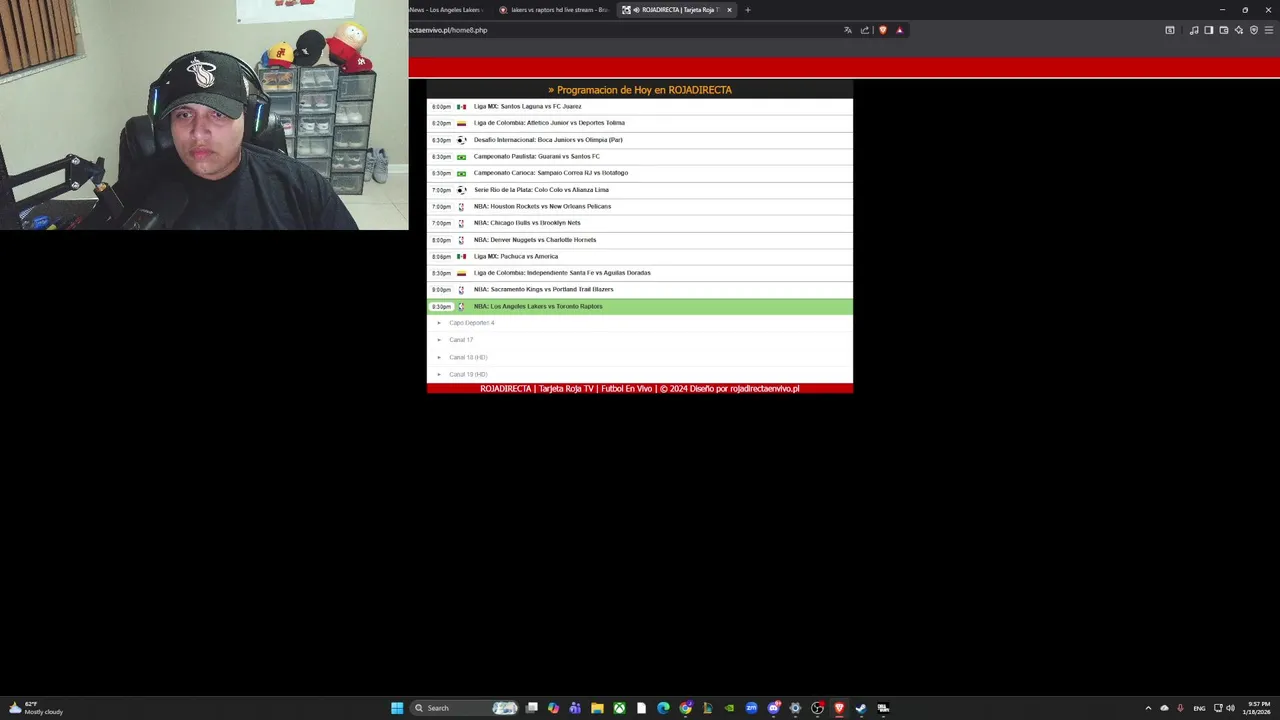Open the Brave VPN shield icon
Screen dimensions: 1280x720
click(1254, 30)
